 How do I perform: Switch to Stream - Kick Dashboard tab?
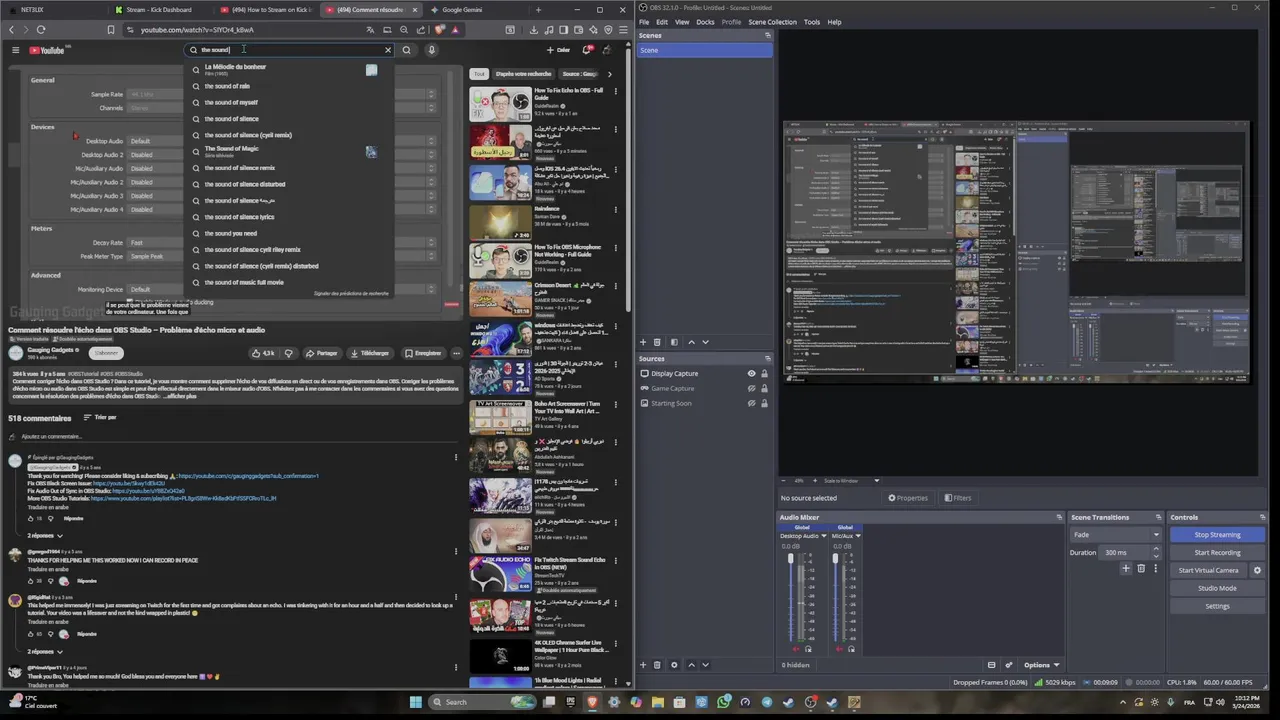[158, 10]
